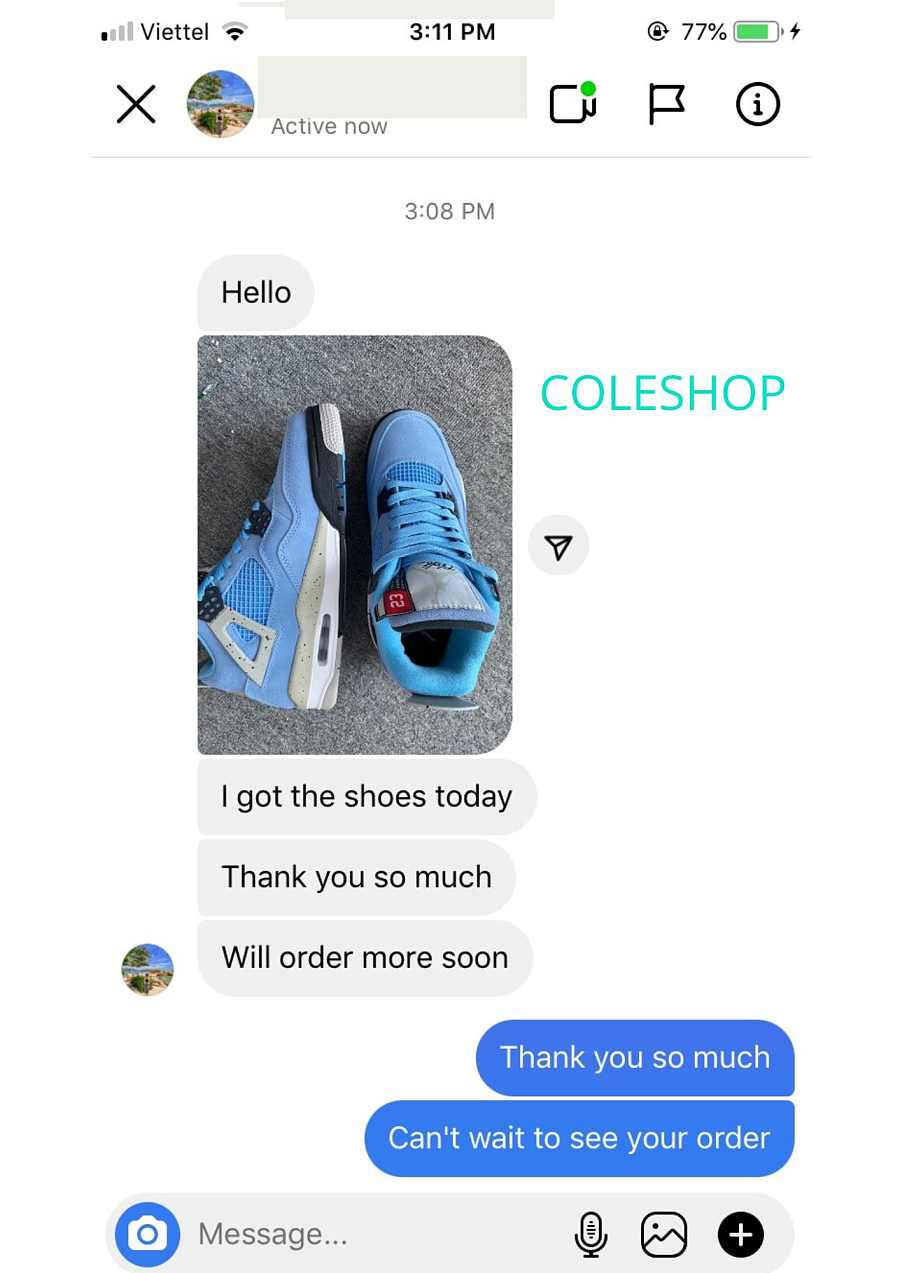
Task: Record a voice message with microphone icon
Action: (x=591, y=1235)
